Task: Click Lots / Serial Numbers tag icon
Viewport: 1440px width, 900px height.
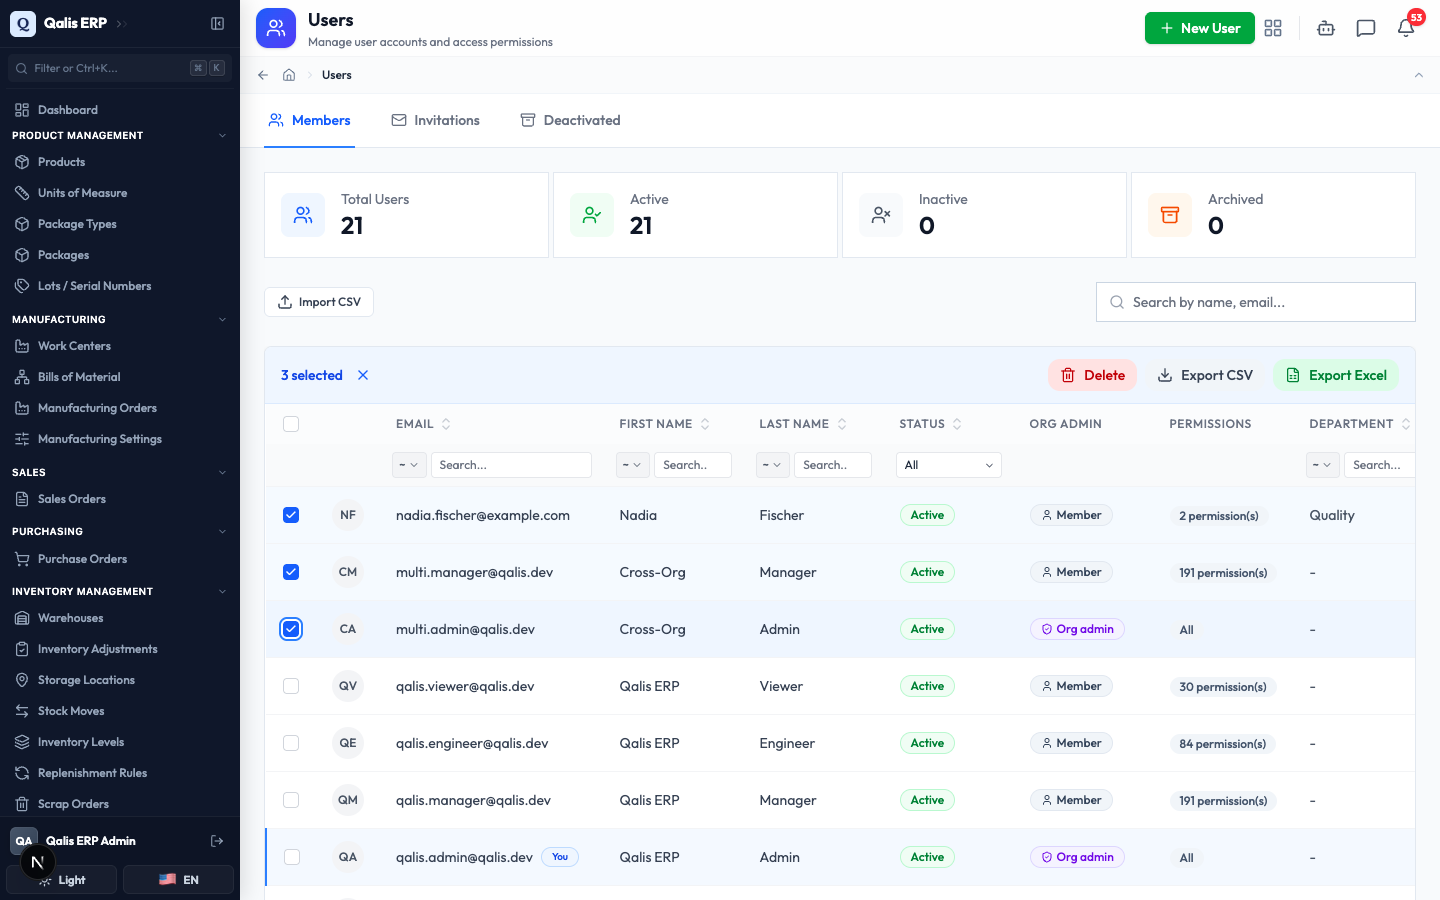Action: (x=22, y=286)
